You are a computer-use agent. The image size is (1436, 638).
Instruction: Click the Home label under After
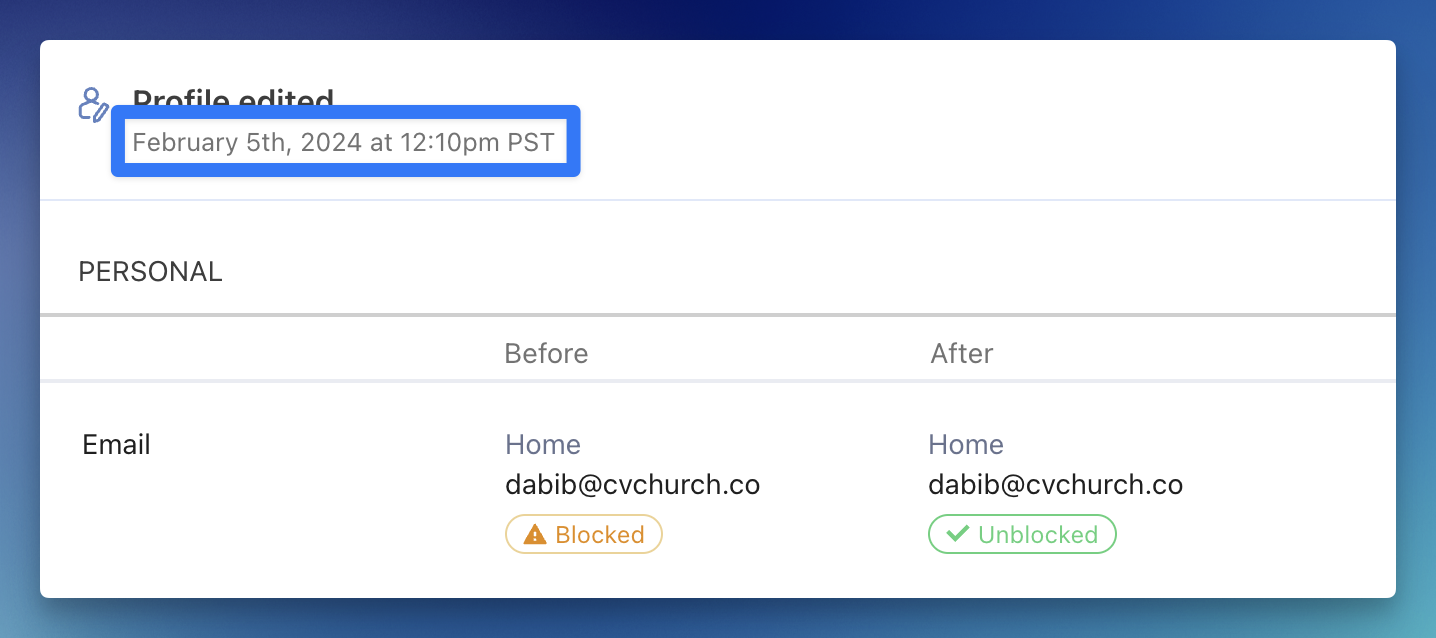(x=966, y=444)
